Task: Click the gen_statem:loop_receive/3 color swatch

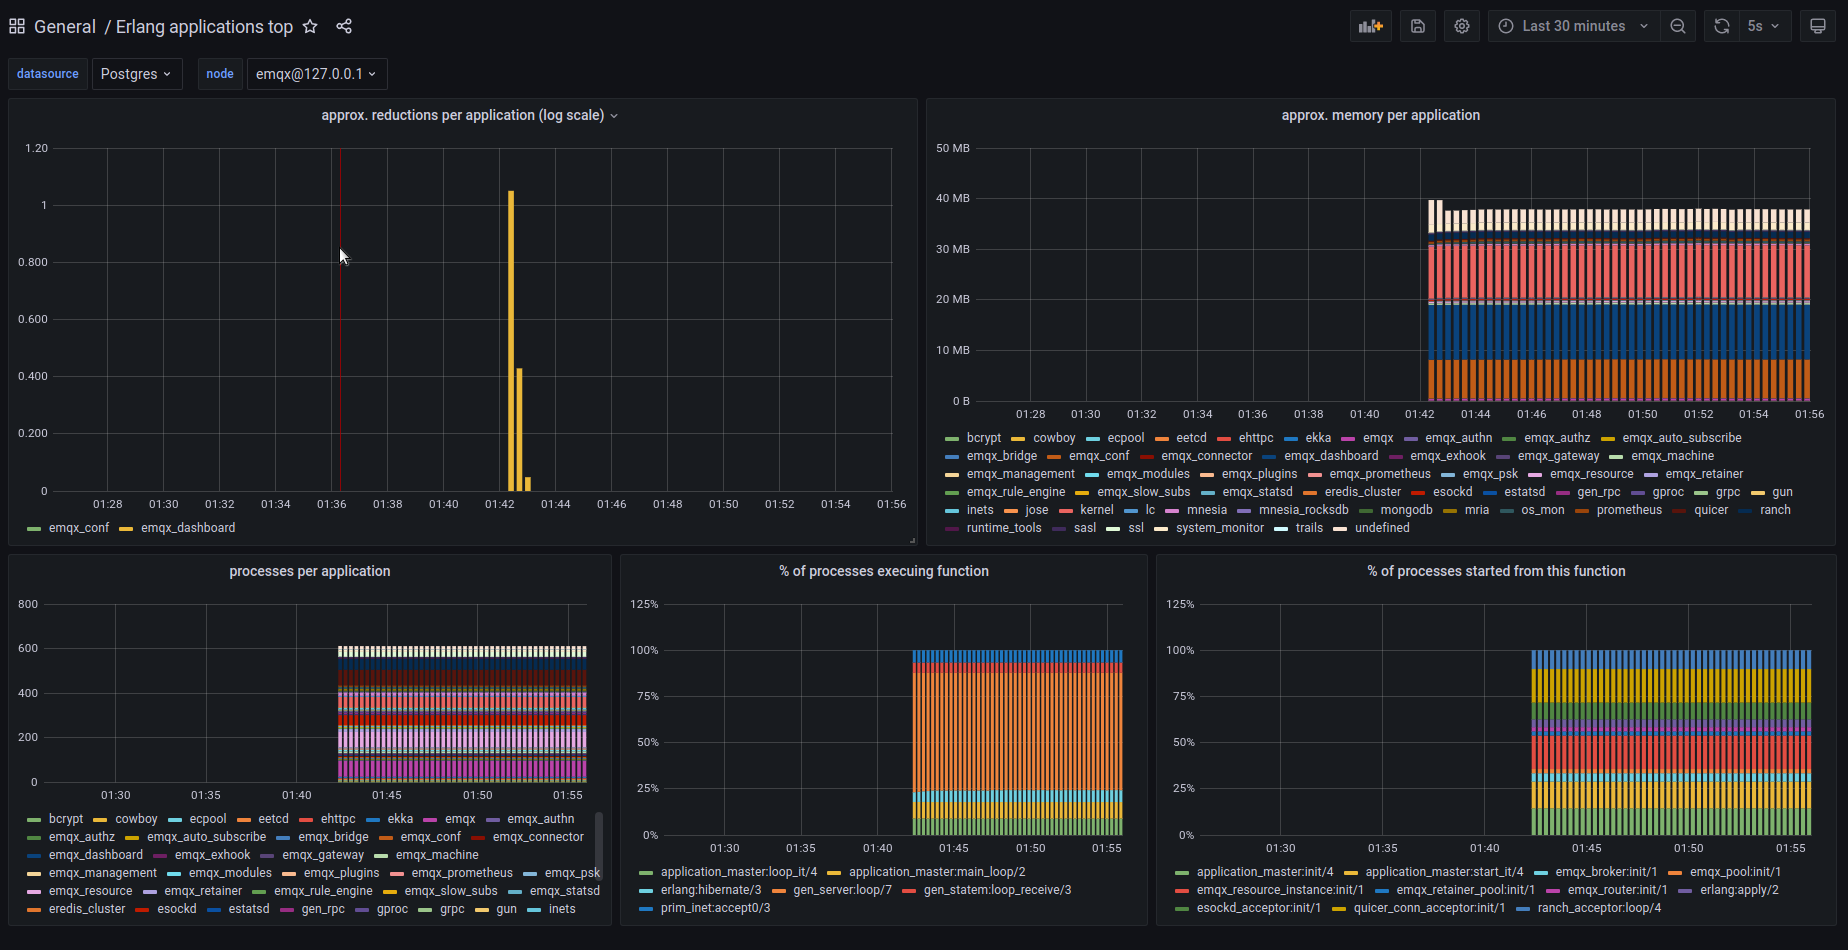Action: point(909,890)
